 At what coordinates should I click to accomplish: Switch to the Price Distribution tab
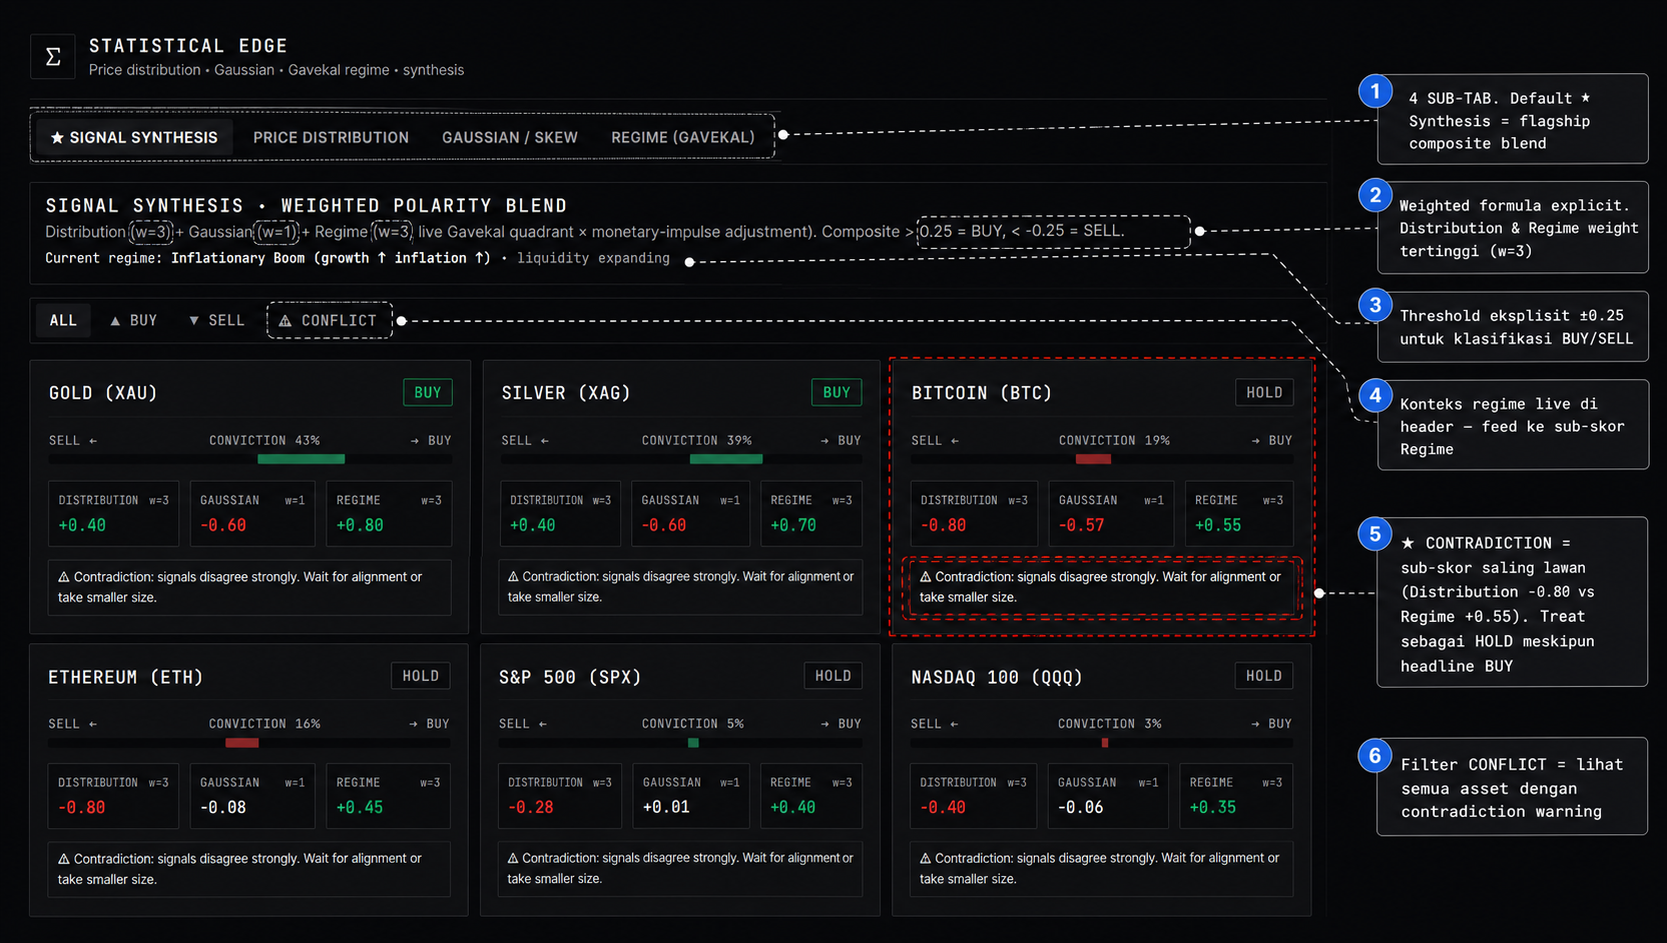331,137
